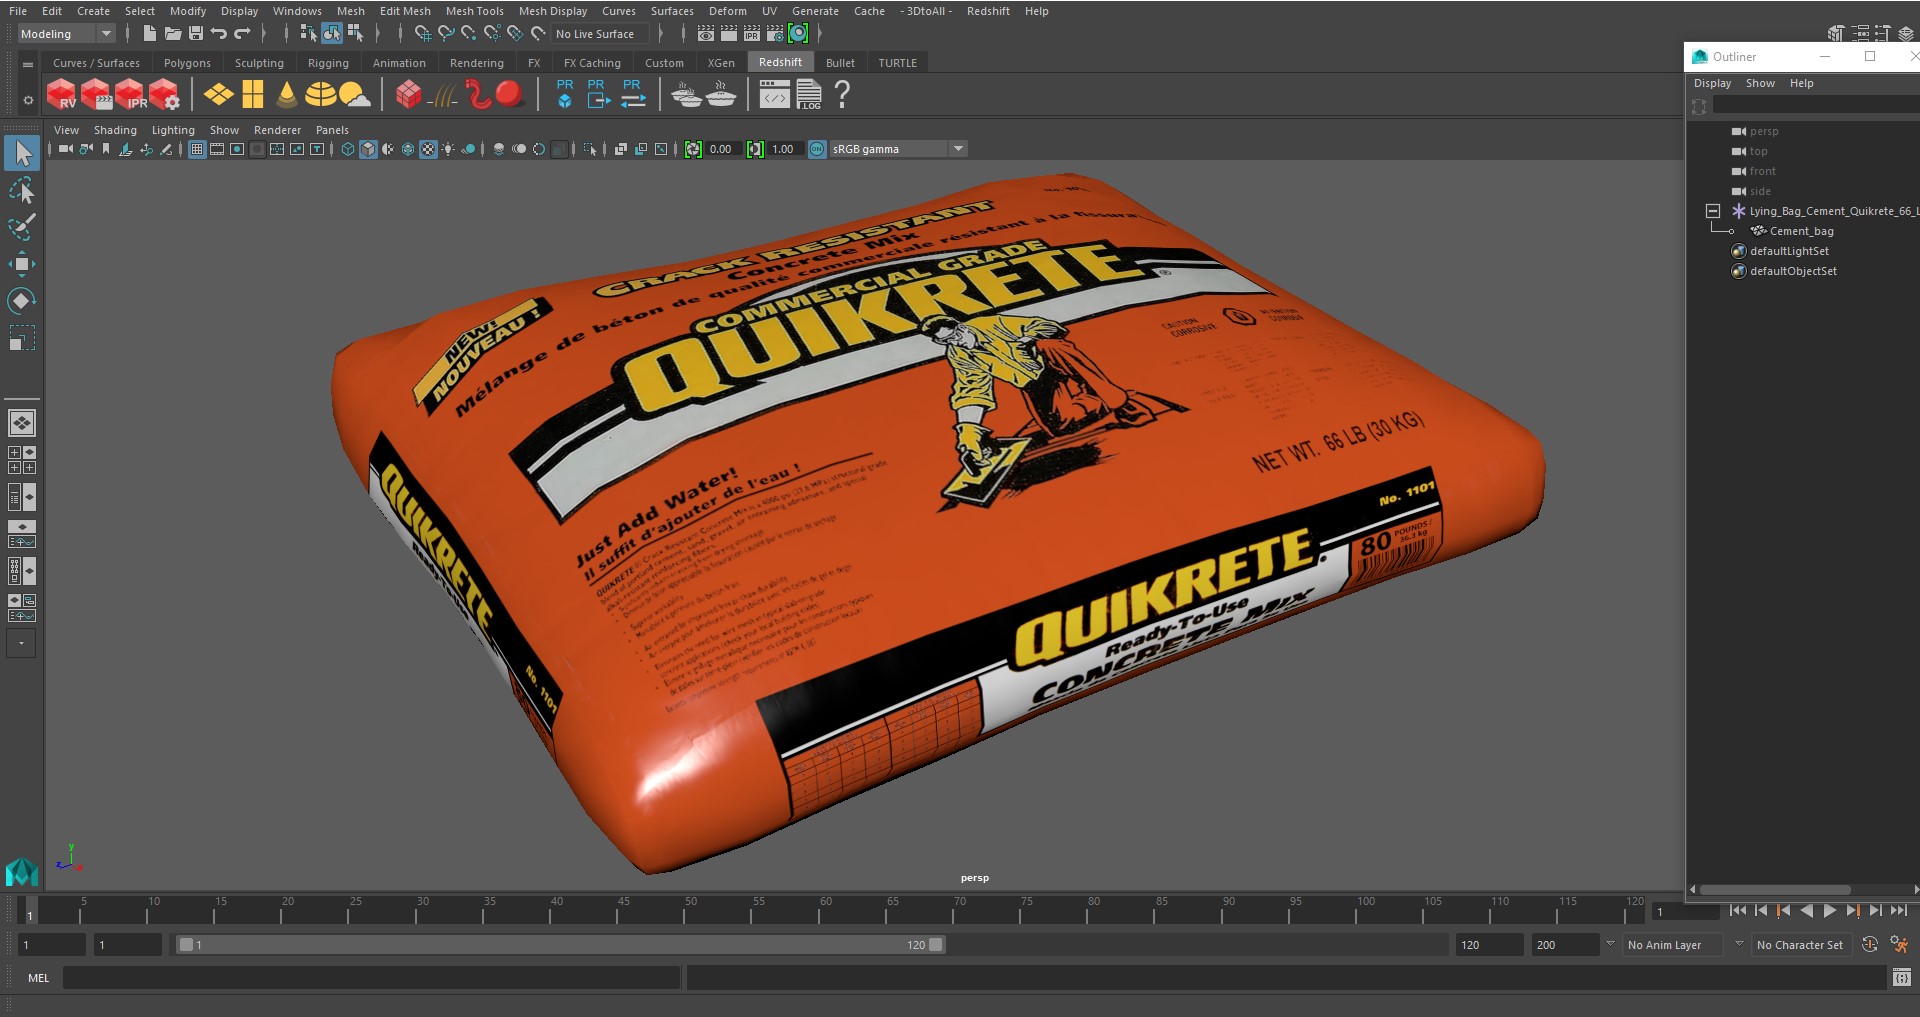The width and height of the screenshot is (1920, 1017).
Task: Switch to the XGen shelf tab
Action: (721, 63)
